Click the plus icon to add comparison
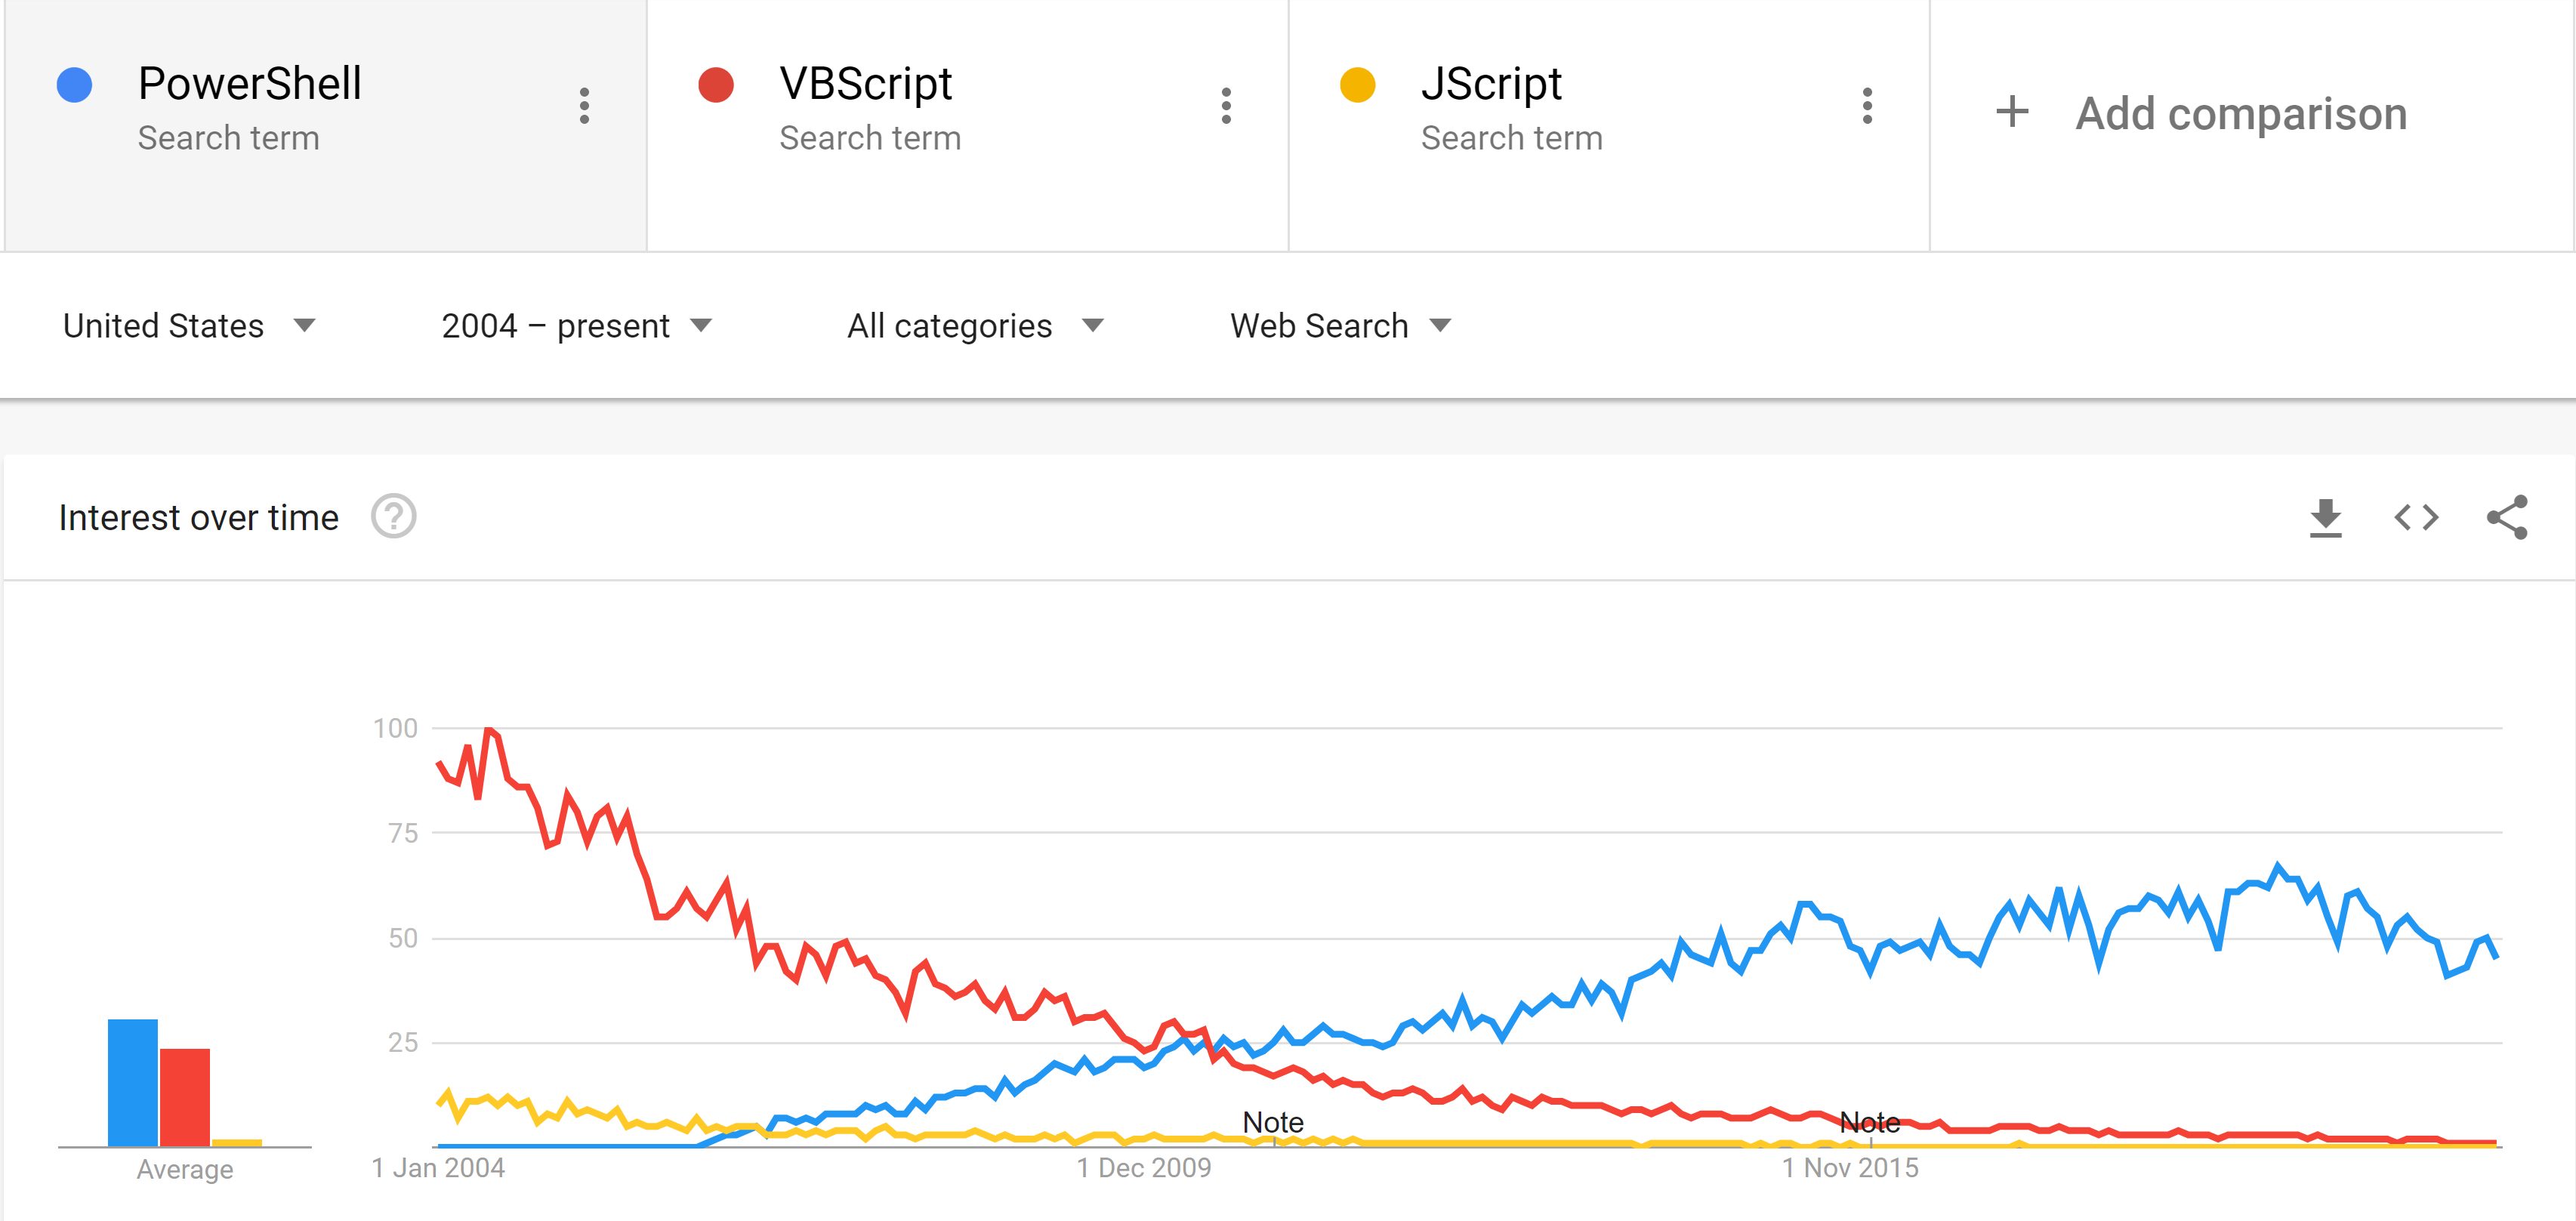The width and height of the screenshot is (2576, 1221). (2012, 112)
